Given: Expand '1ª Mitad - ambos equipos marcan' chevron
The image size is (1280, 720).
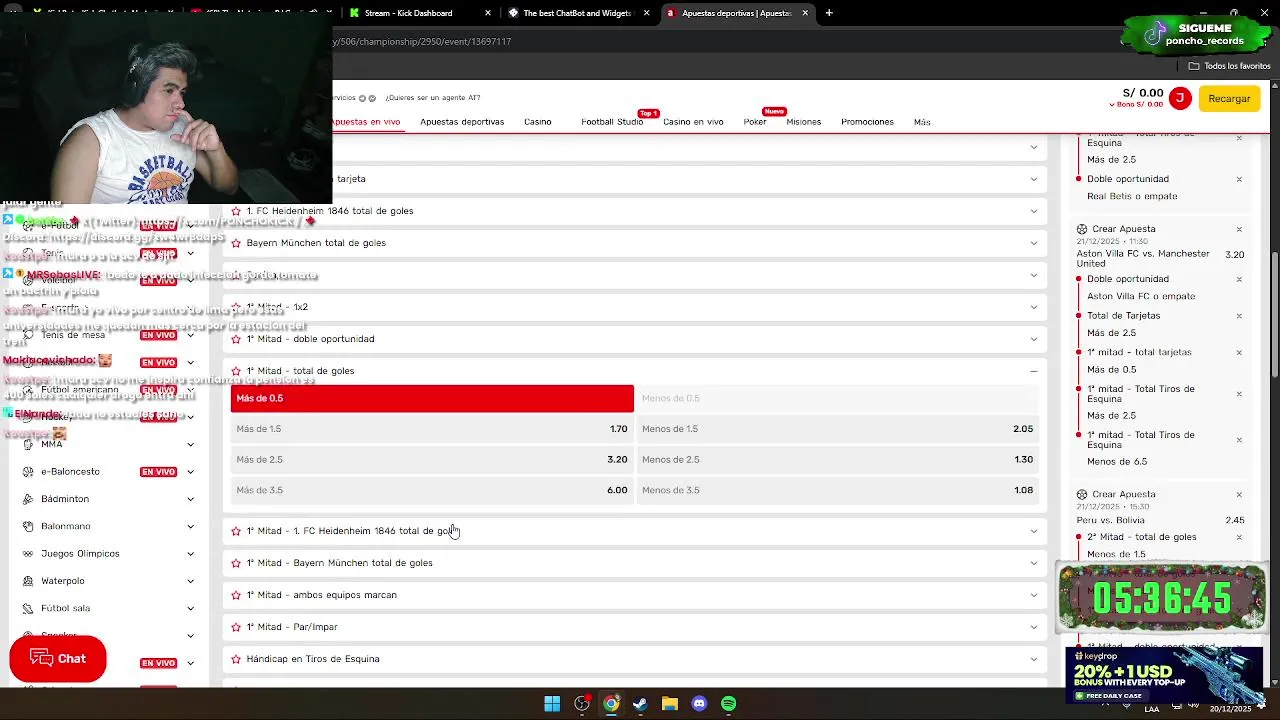Looking at the screenshot, I should pyautogui.click(x=1034, y=595).
